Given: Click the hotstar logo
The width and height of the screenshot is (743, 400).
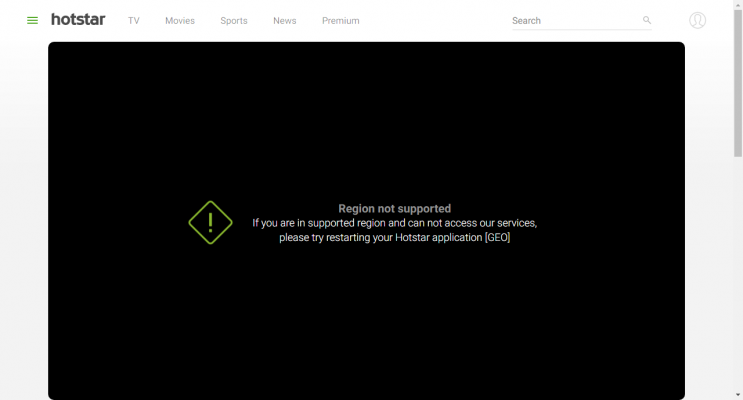Looking at the screenshot, I should [x=78, y=20].
